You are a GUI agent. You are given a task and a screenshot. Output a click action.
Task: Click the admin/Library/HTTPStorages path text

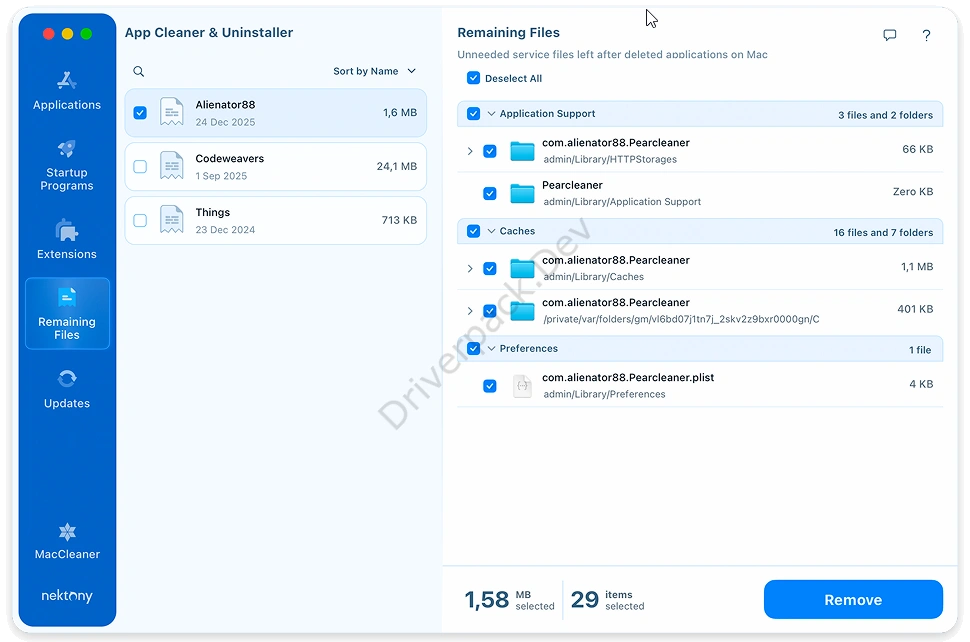point(610,160)
